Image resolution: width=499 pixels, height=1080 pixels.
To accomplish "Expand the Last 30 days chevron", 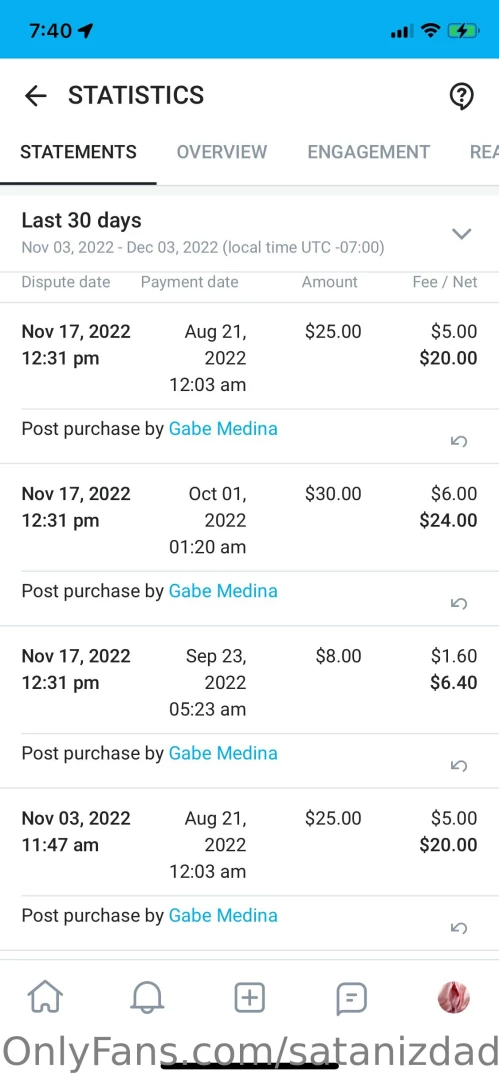I will point(461,233).
